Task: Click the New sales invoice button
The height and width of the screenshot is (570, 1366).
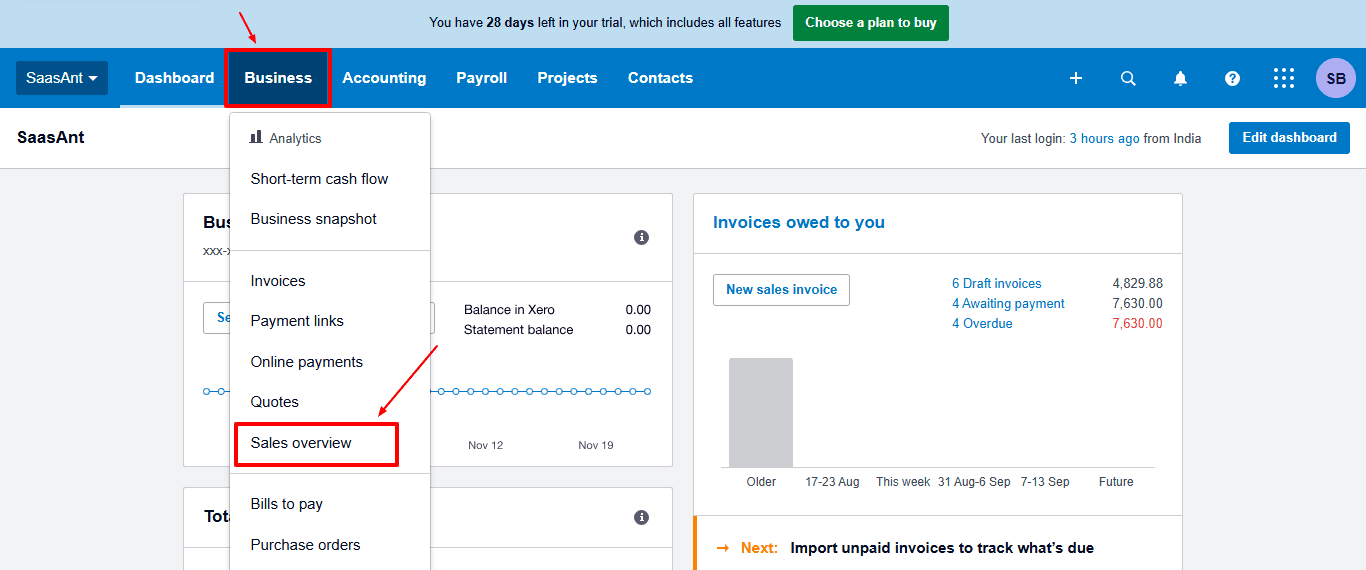Action: point(781,290)
